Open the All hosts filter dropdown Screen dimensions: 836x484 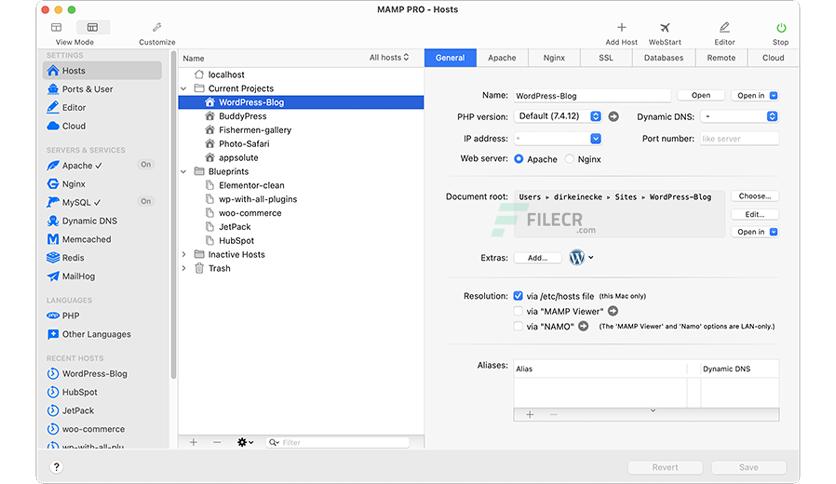[x=389, y=57]
